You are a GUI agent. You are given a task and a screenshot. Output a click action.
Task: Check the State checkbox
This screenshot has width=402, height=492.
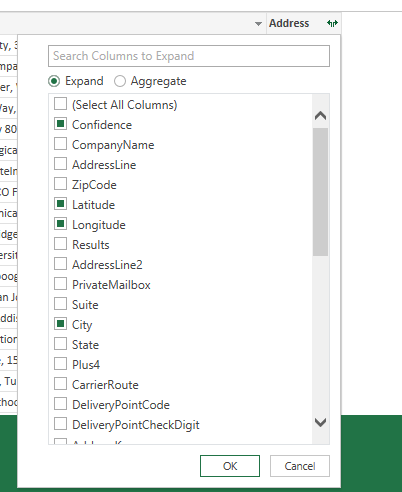tap(60, 344)
